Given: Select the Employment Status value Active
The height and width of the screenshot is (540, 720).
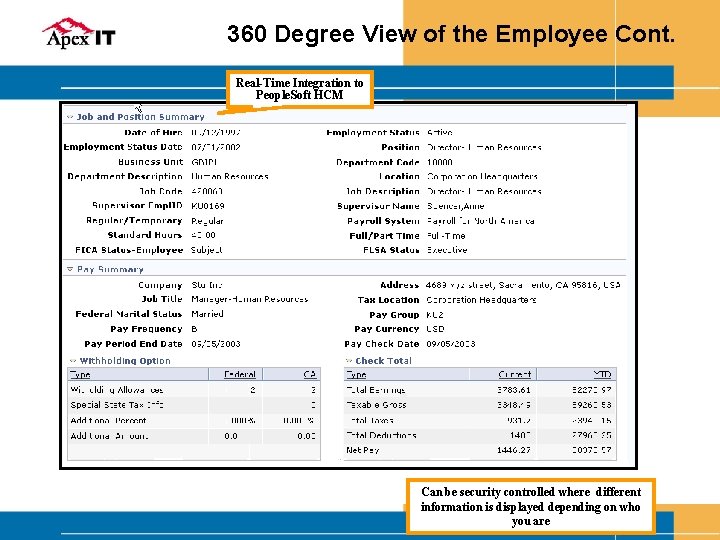Looking at the screenshot, I should point(439,133).
